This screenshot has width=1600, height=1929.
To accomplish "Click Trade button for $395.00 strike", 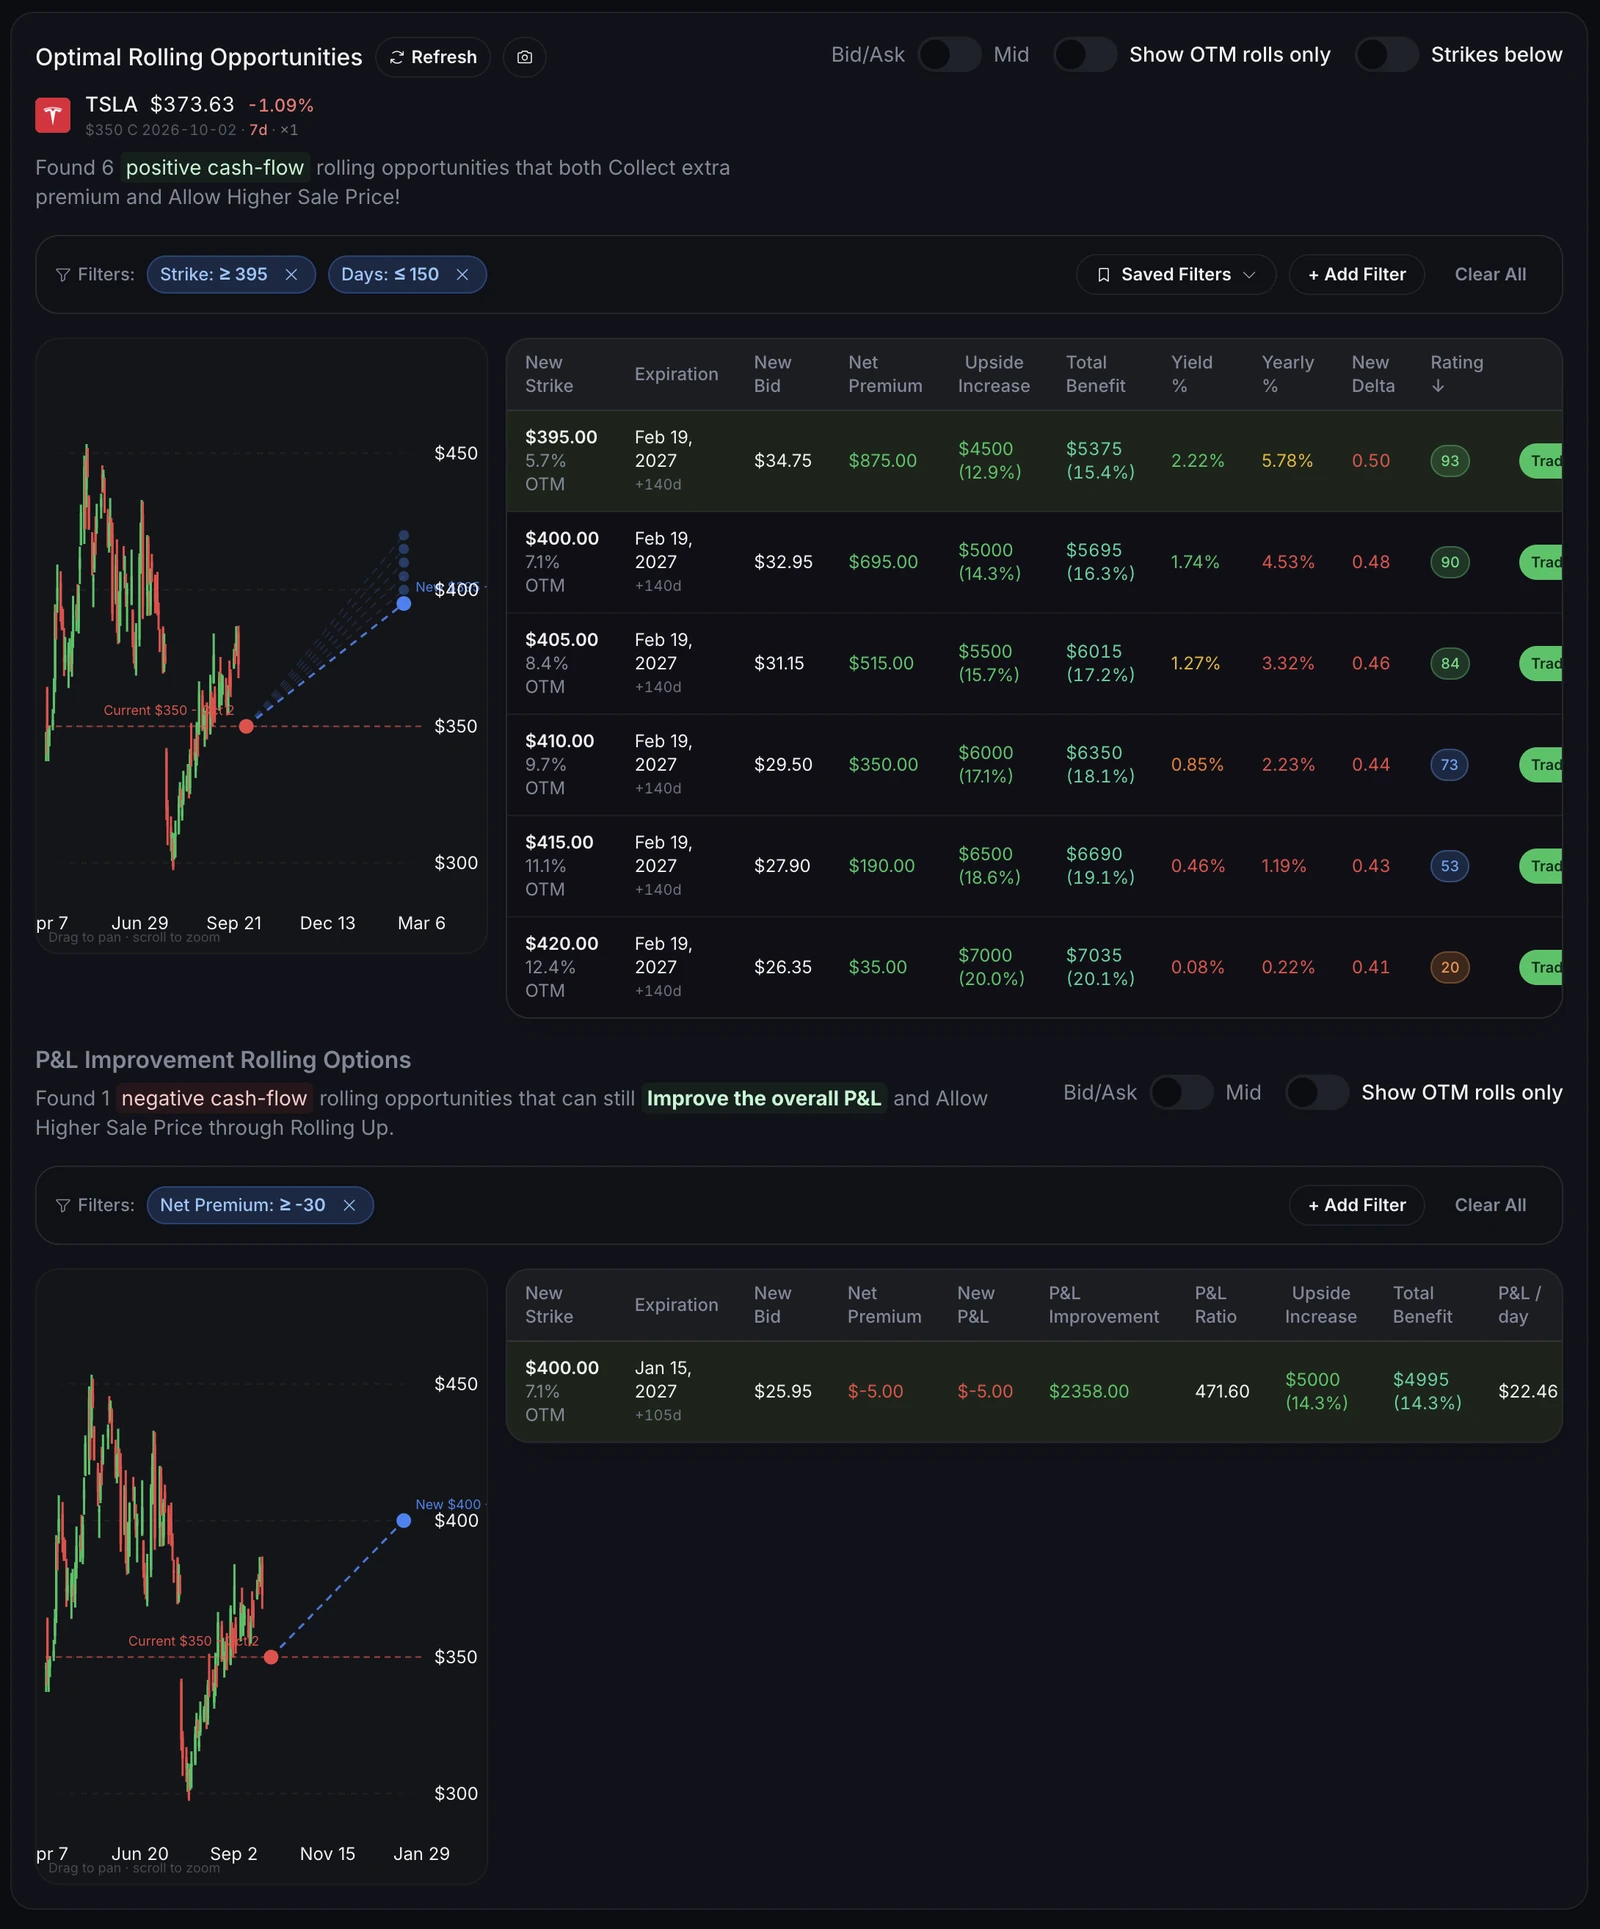I will pyautogui.click(x=1541, y=461).
